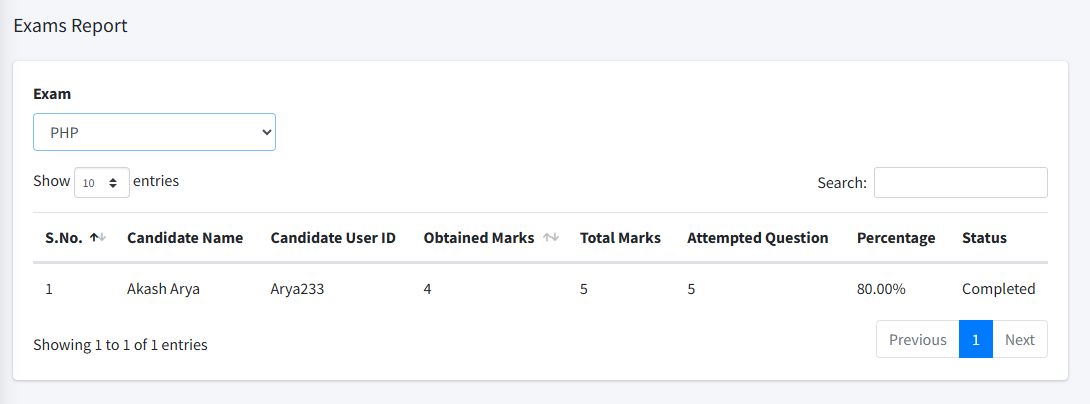Screen dimensions: 1090x404
Task: Select the Percentage column header
Action: (896, 238)
